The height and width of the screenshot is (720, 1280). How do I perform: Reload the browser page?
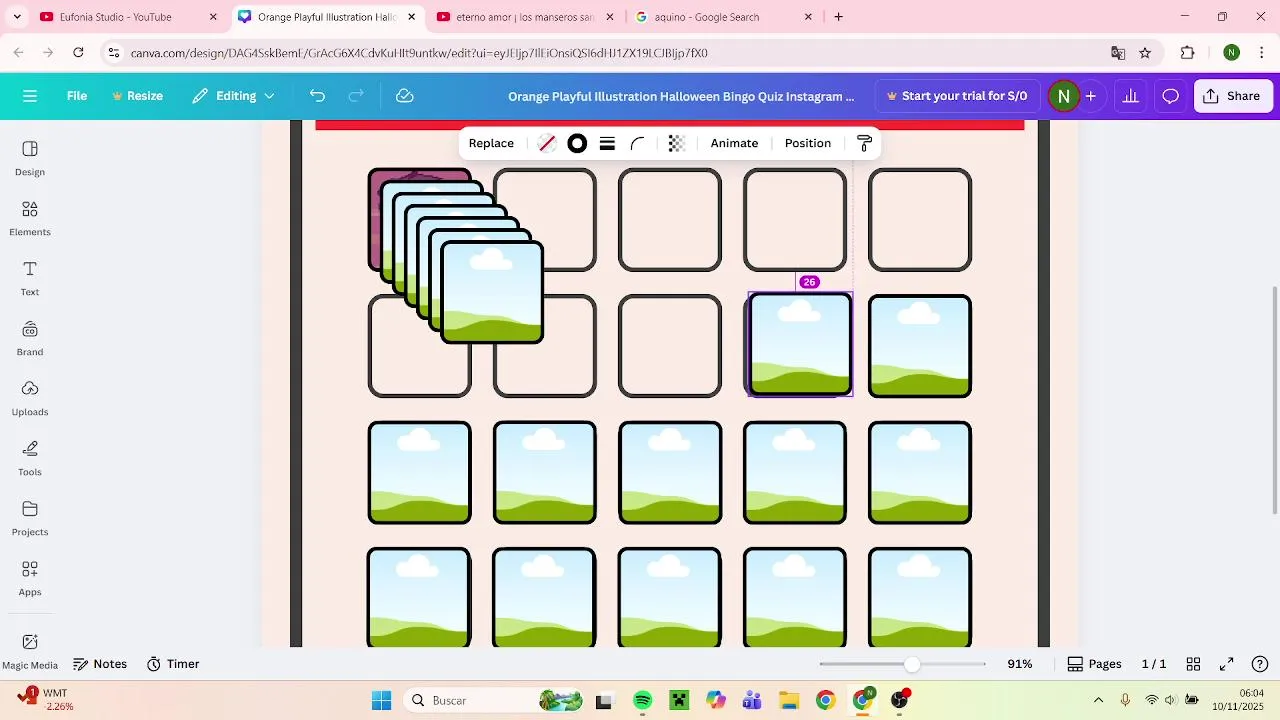tap(78, 53)
